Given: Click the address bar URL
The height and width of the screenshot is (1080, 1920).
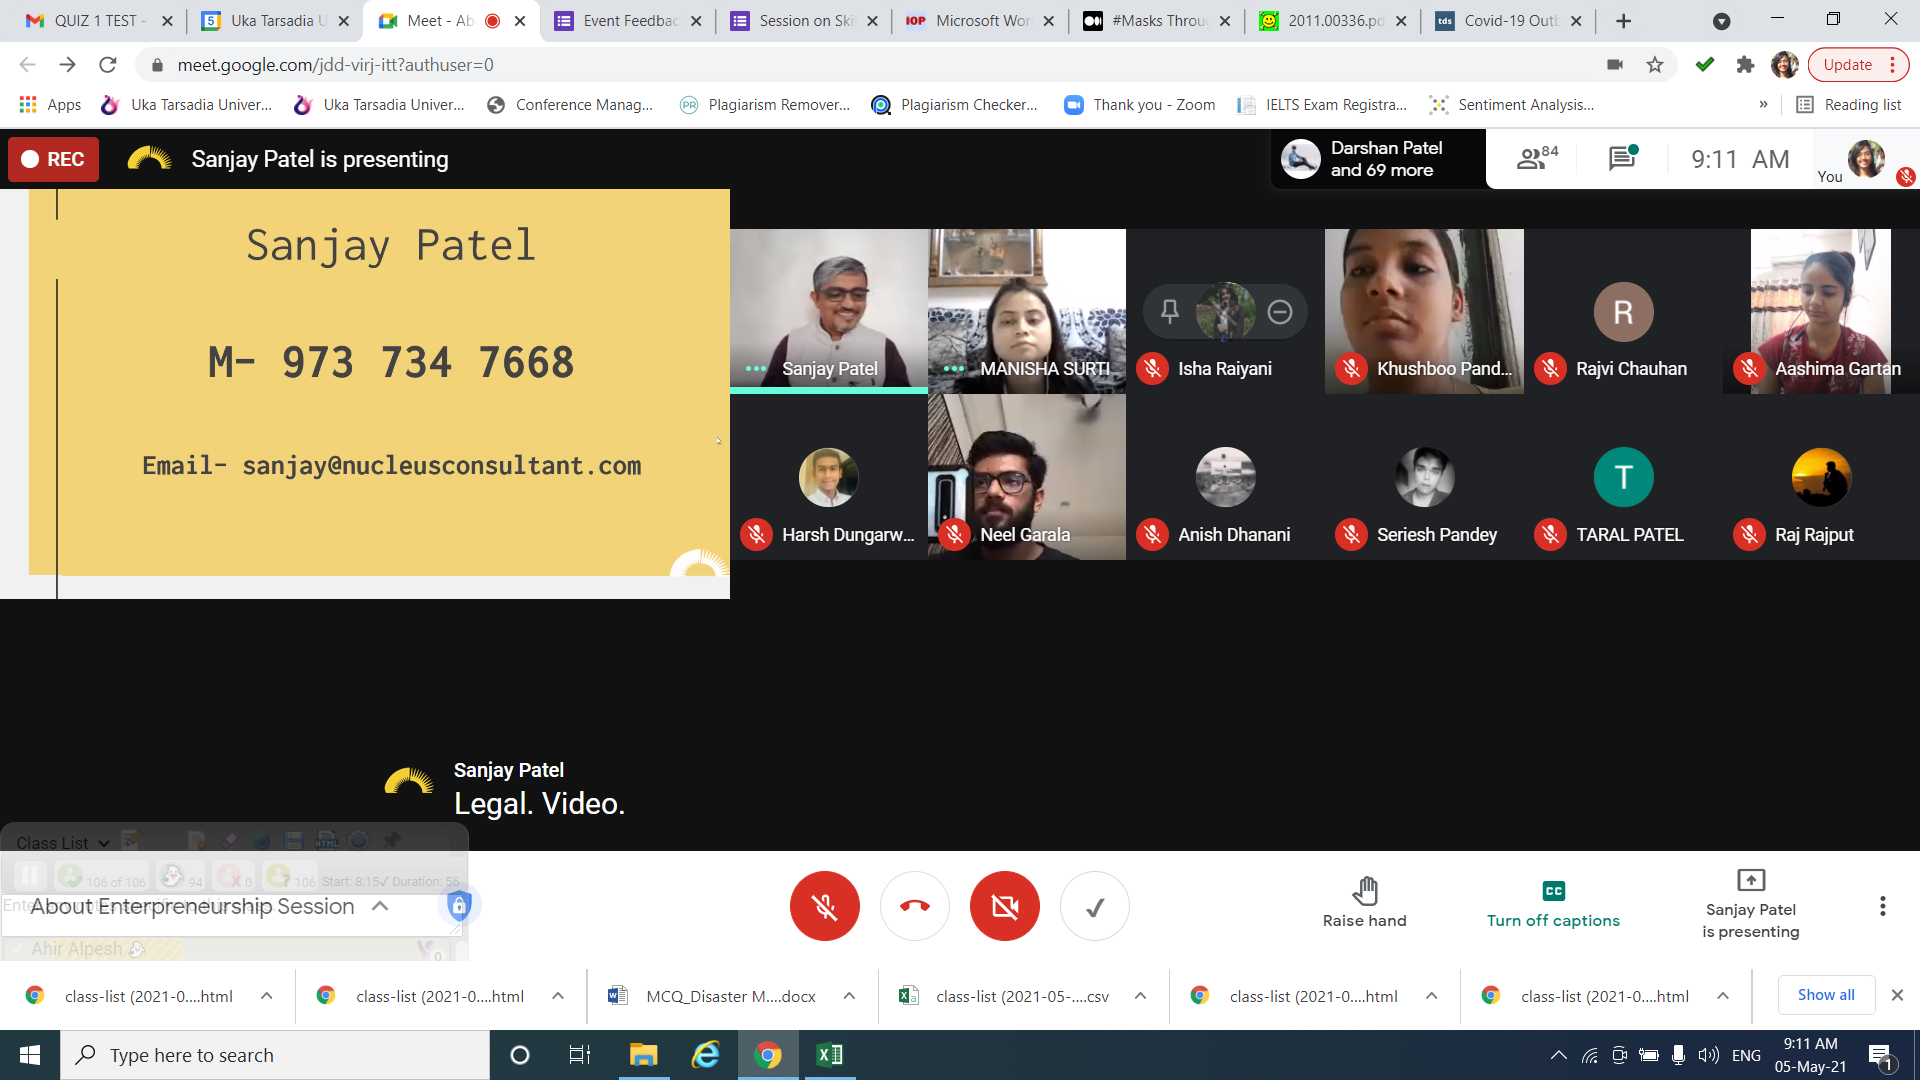Looking at the screenshot, I should pyautogui.click(x=335, y=65).
